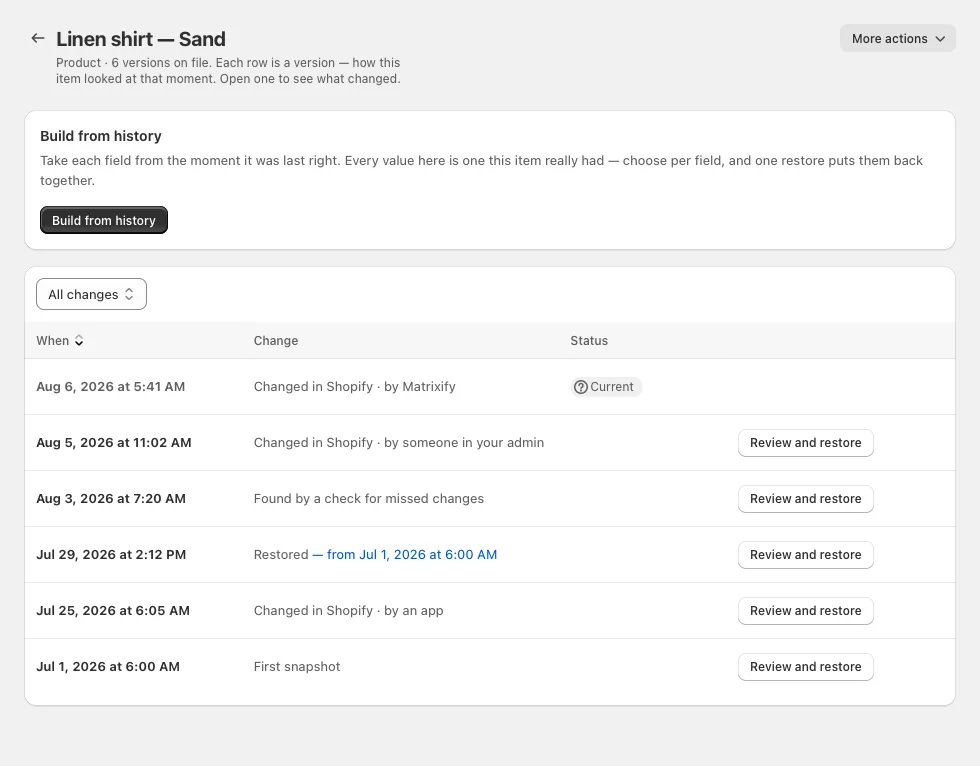Follow the 'from Jul 1, 2026 at 6:00 AM' link
This screenshot has width=980, height=766.
(404, 555)
